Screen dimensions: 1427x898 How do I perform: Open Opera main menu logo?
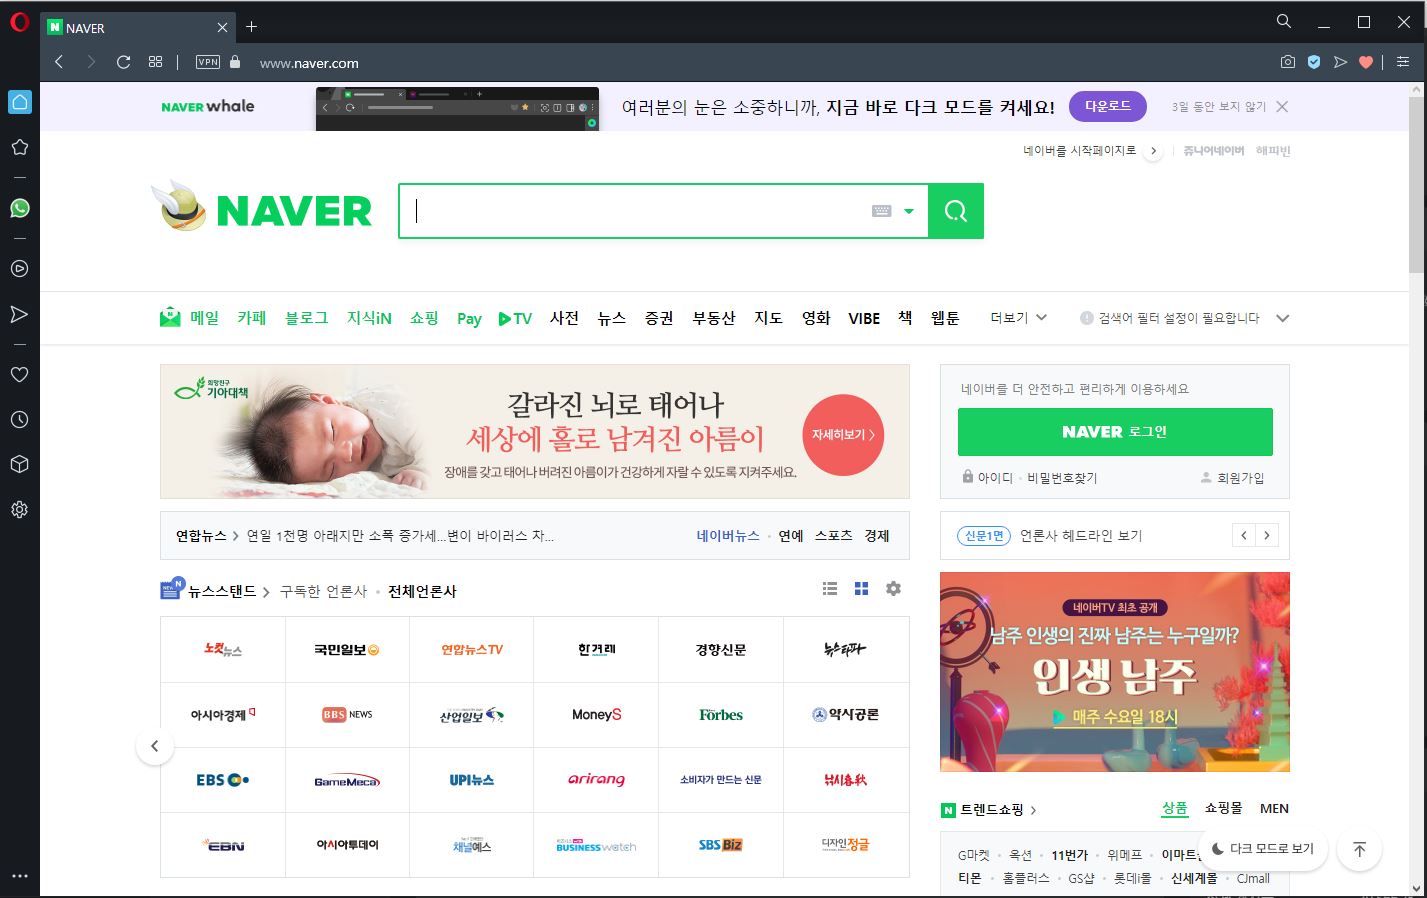[19, 22]
